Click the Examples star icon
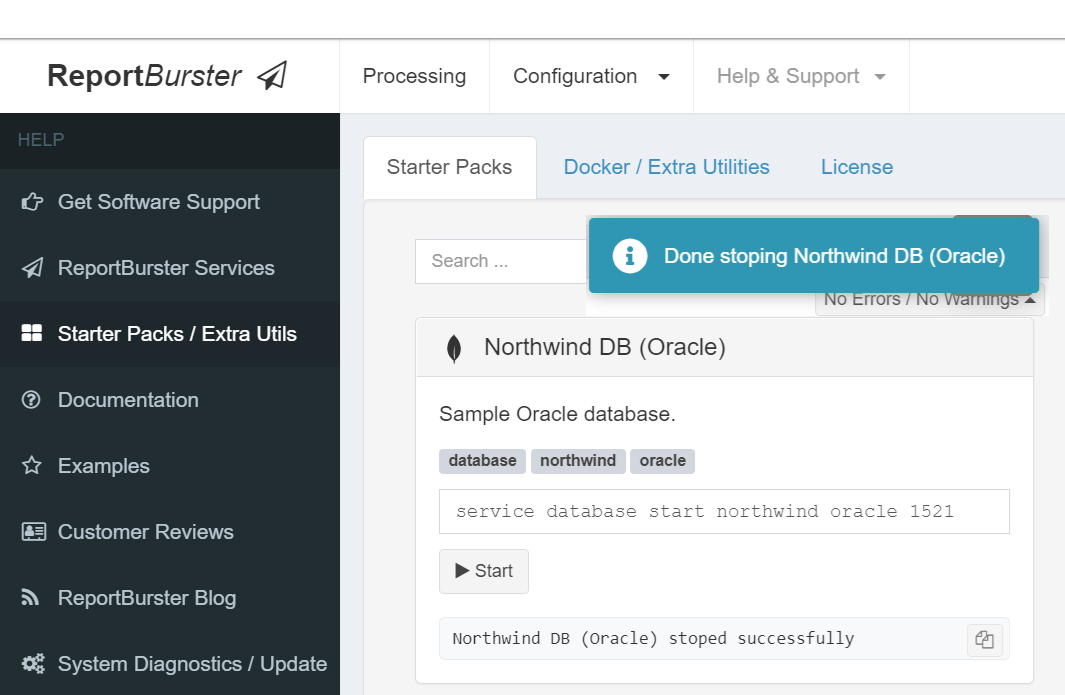This screenshot has height=695, width=1065. click(x=31, y=465)
